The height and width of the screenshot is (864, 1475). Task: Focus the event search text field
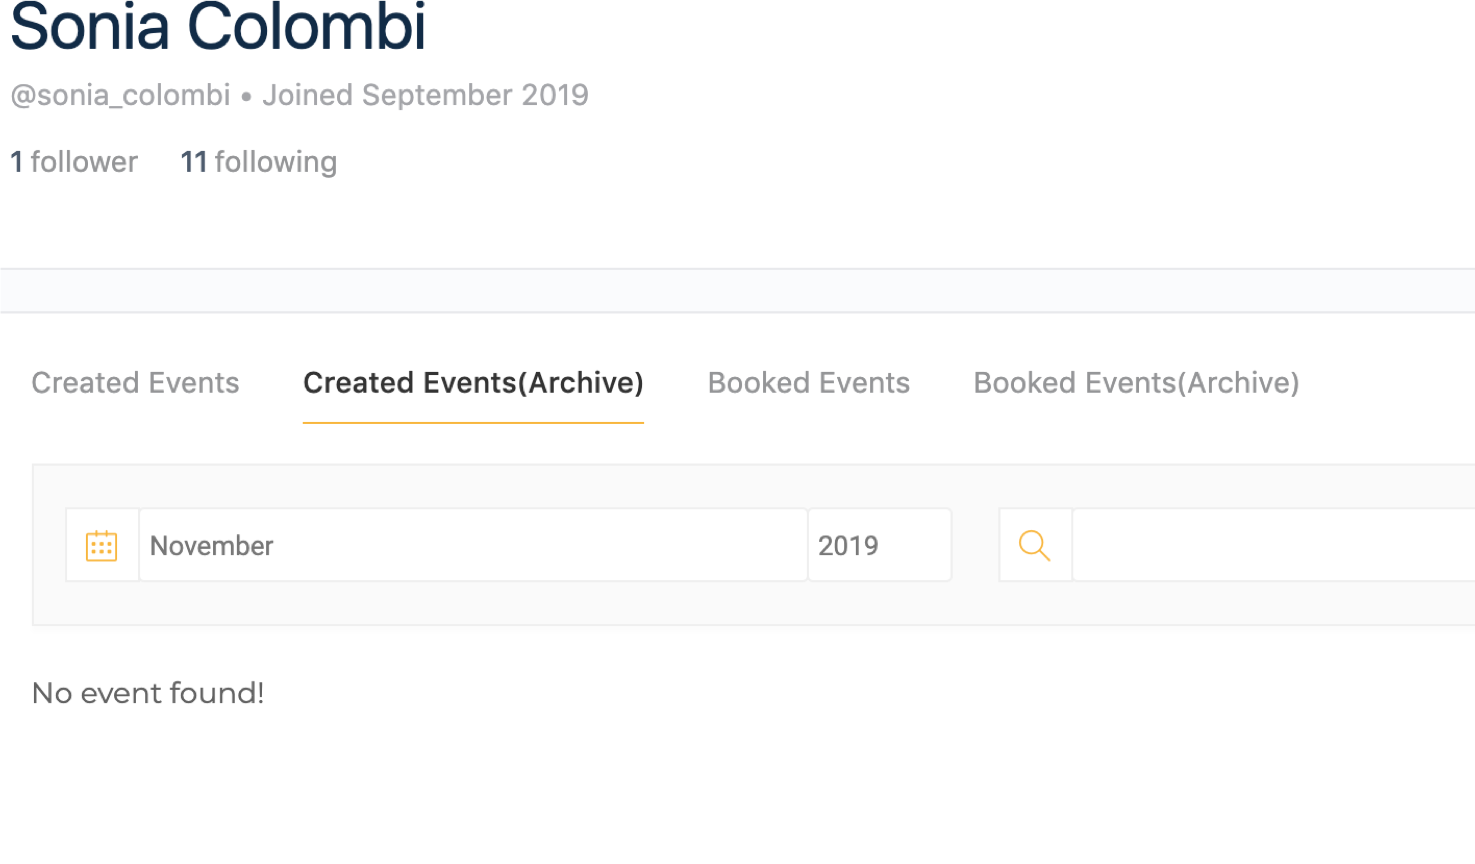[x=1273, y=545]
